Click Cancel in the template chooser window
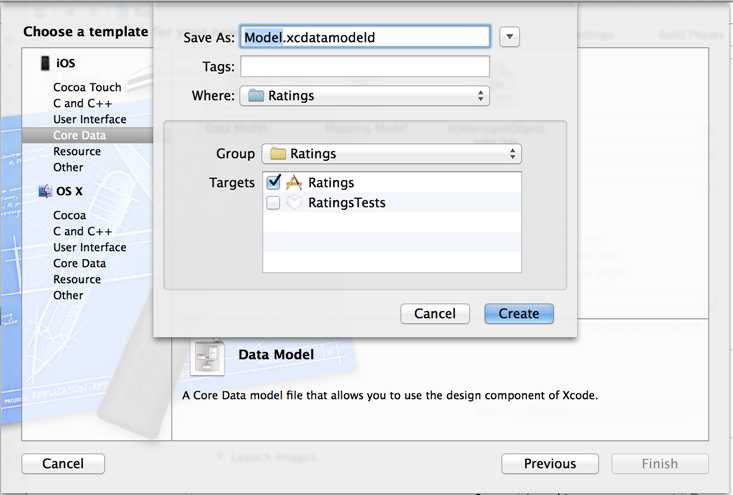 63,463
